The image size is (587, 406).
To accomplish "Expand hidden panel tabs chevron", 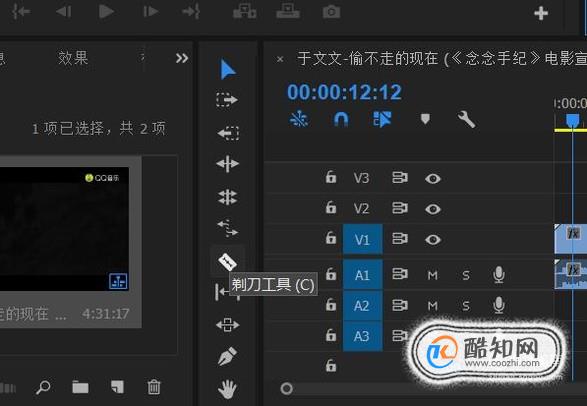I will coord(182,58).
